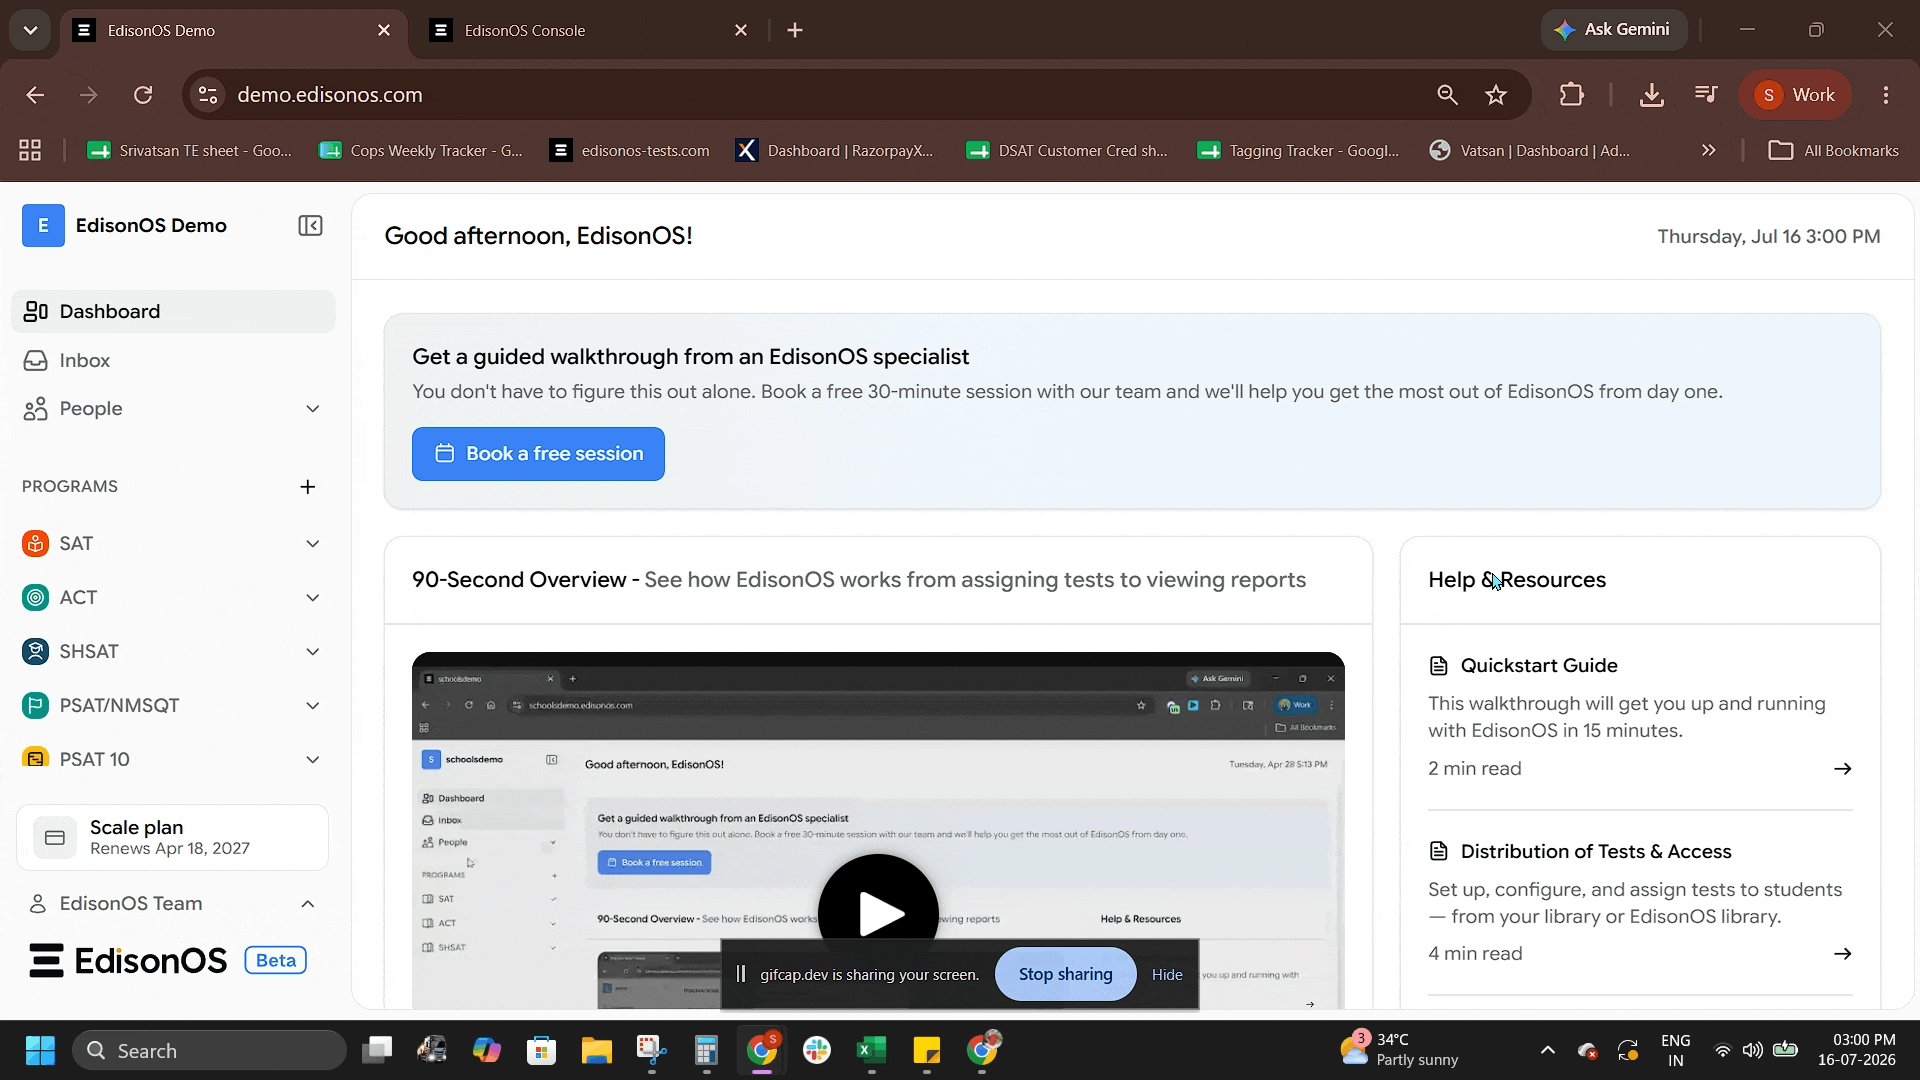Collapse the EdisonOS Team menu
Image resolution: width=1920 pixels, height=1080 pixels.
(x=308, y=904)
